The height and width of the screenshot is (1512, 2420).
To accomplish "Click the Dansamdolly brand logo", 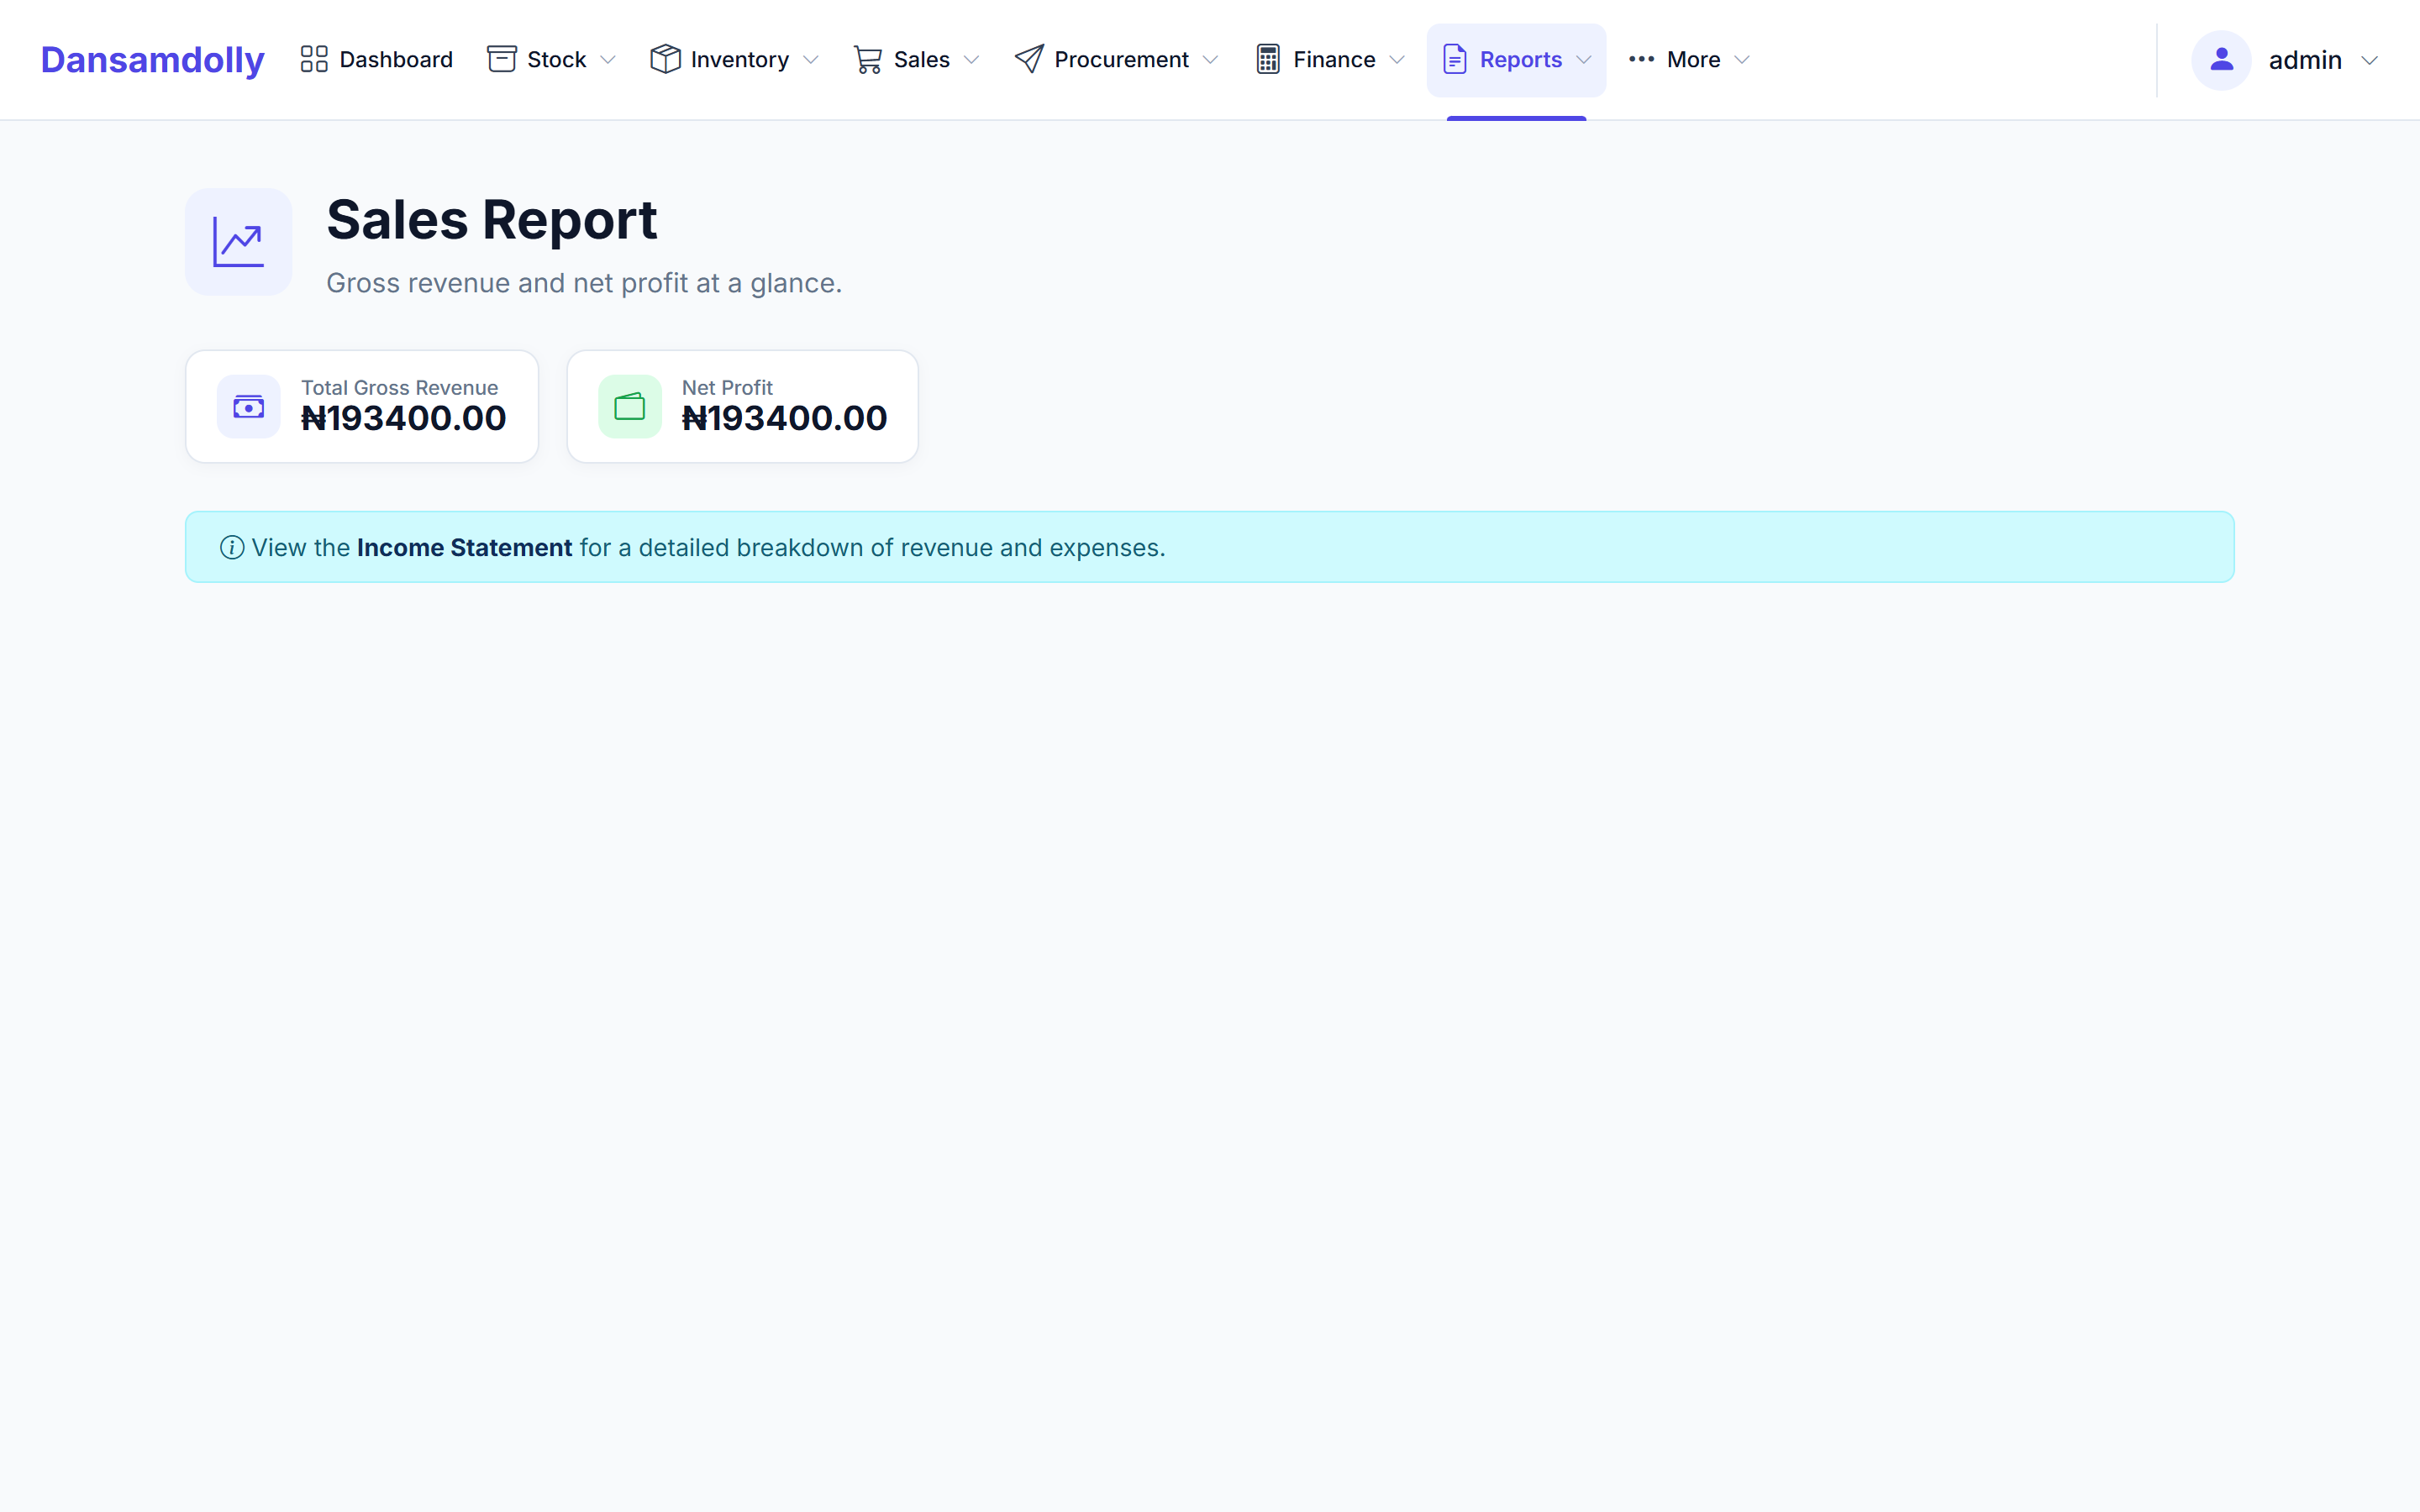I will [x=152, y=60].
